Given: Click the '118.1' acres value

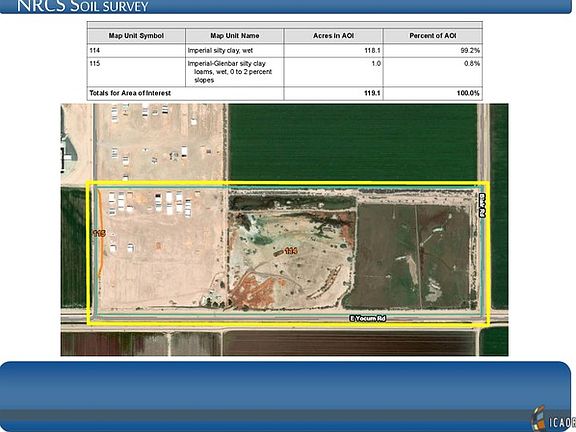Looking at the screenshot, I should [x=372, y=50].
